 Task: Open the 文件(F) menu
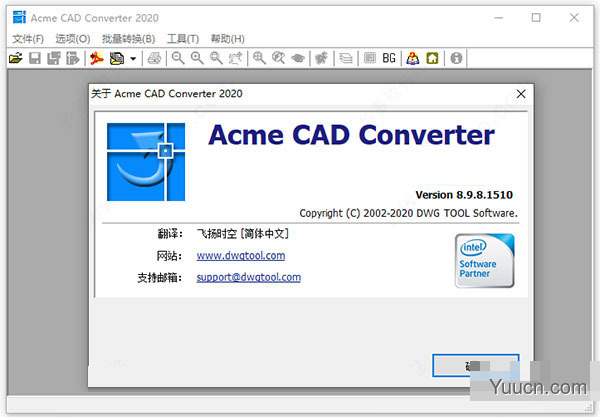point(28,39)
